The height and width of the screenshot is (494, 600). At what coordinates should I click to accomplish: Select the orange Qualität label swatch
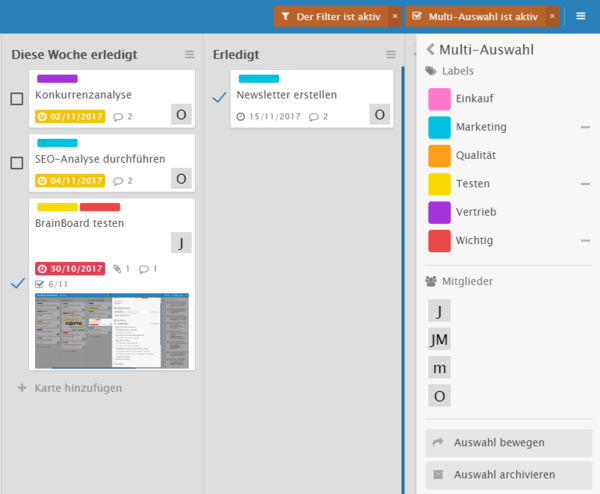click(x=439, y=156)
